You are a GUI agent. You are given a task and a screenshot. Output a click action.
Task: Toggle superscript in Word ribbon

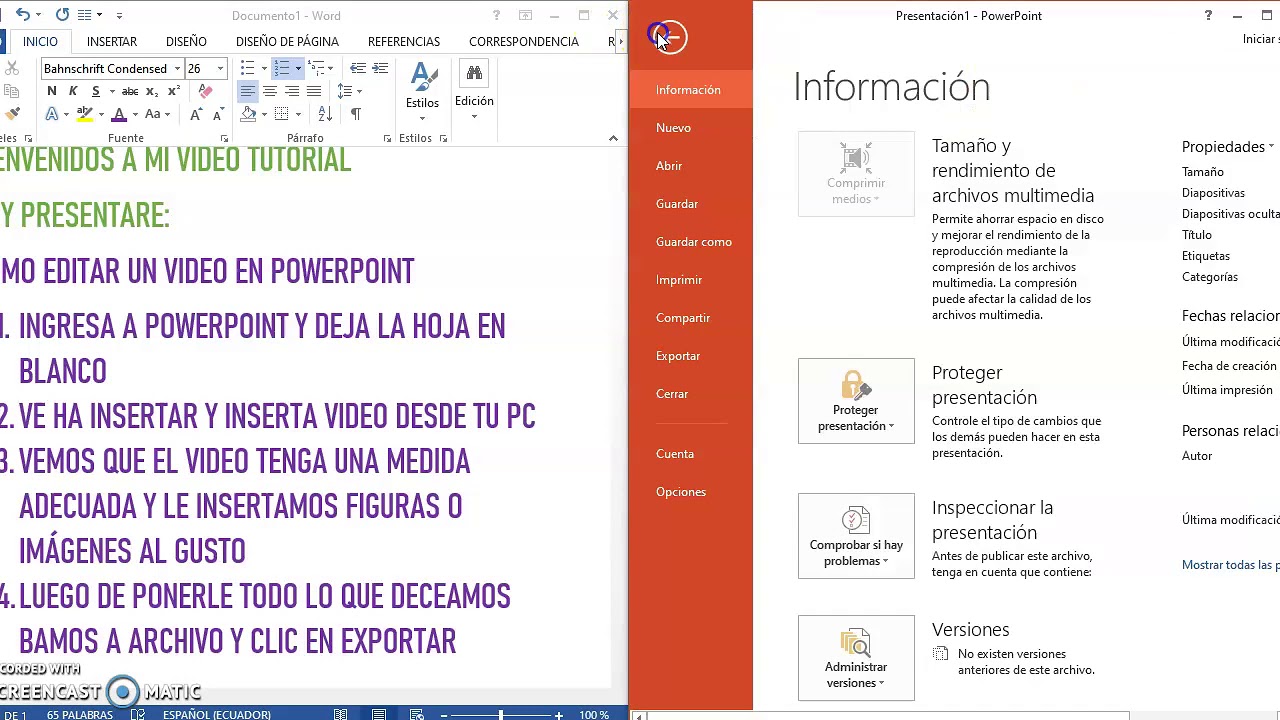[173, 91]
